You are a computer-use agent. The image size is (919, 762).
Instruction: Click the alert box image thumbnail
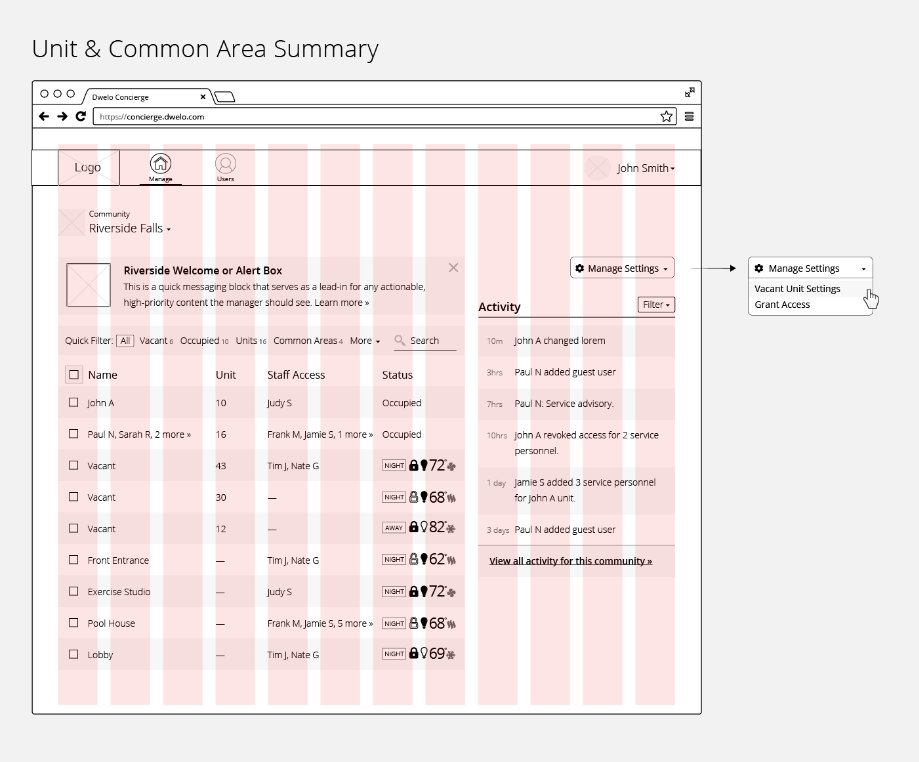coord(89,285)
